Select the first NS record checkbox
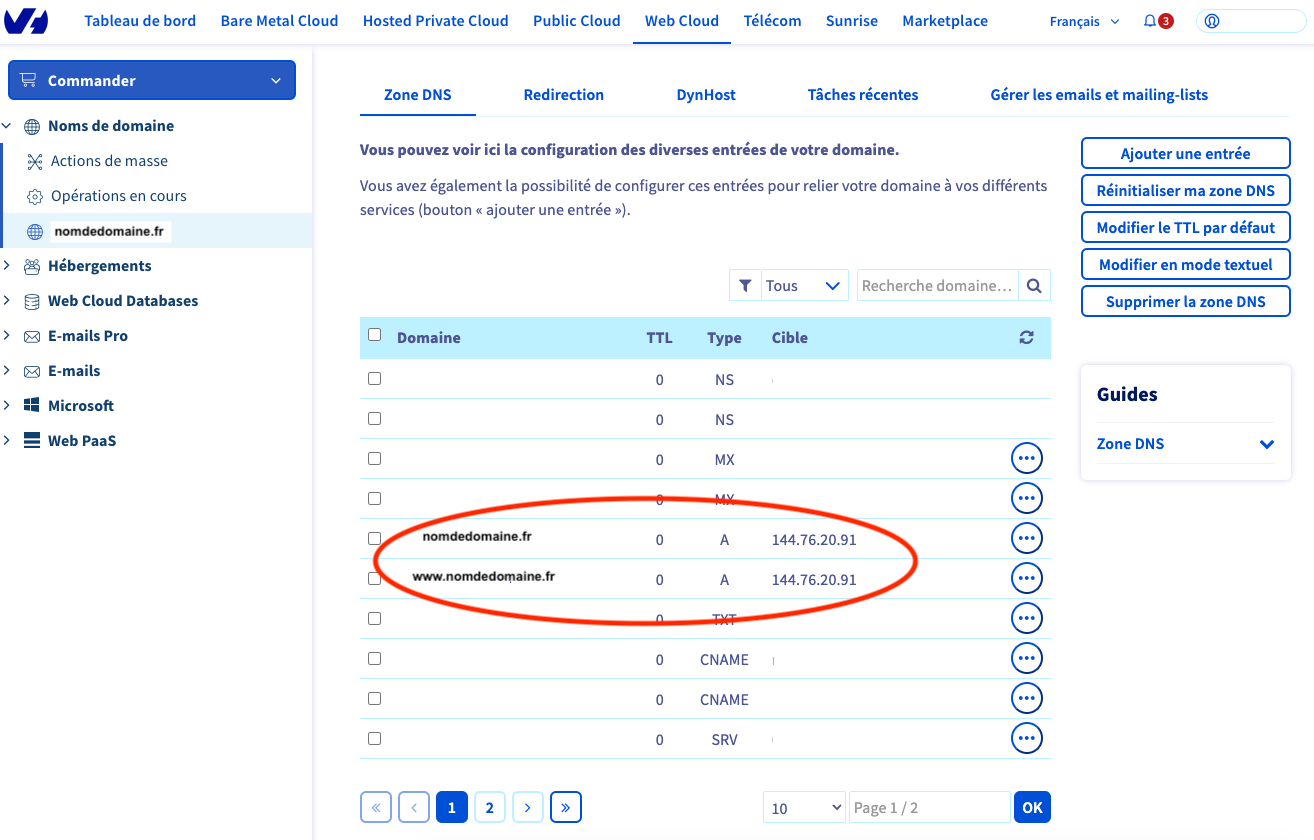 (375, 379)
